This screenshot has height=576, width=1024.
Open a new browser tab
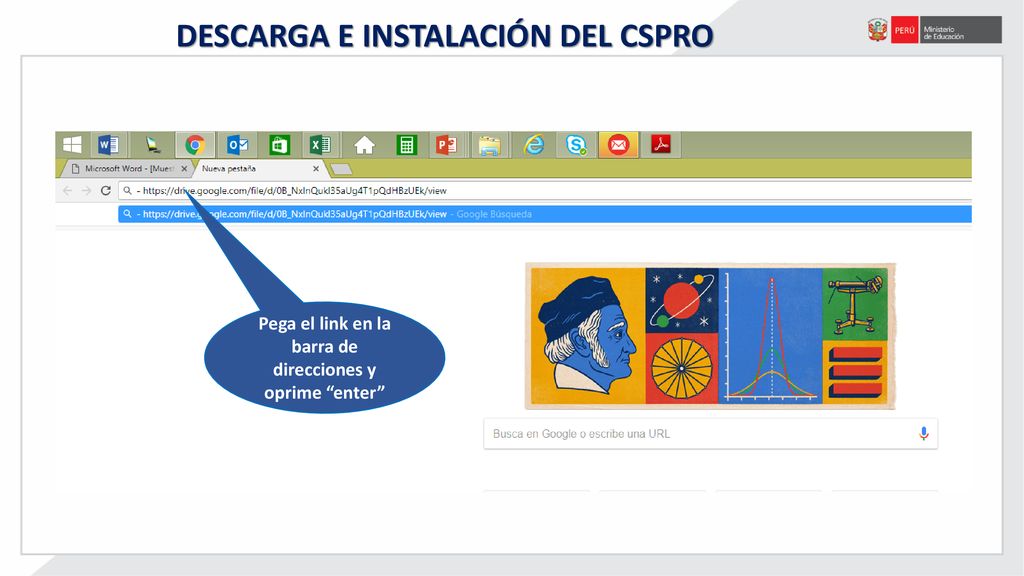tap(341, 169)
